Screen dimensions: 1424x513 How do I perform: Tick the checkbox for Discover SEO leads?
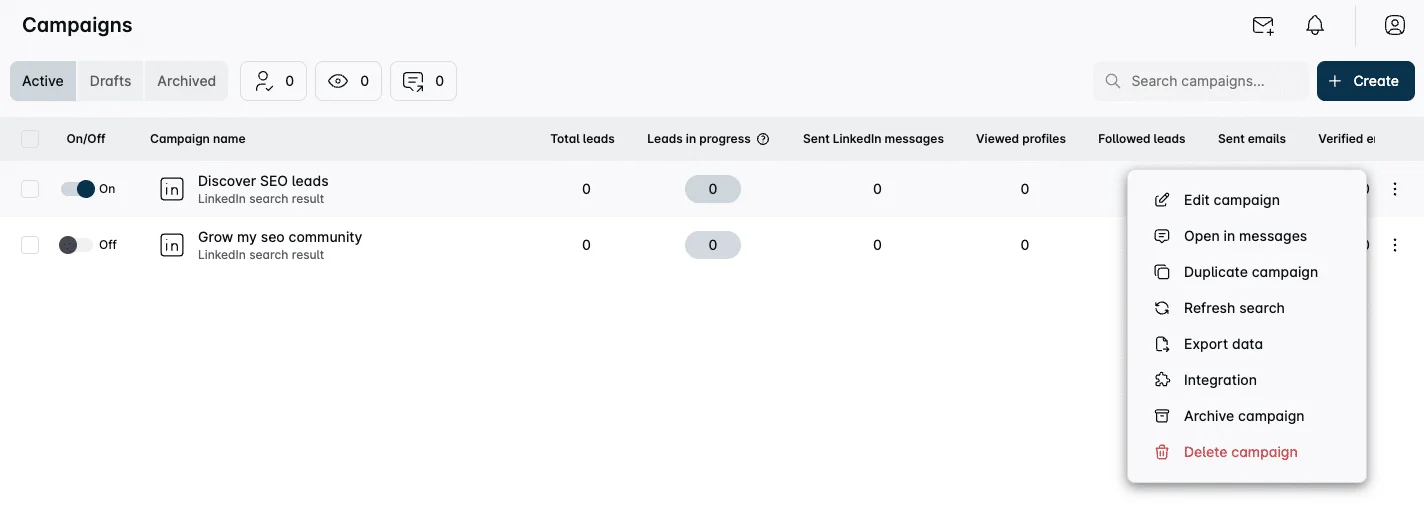pyautogui.click(x=30, y=189)
